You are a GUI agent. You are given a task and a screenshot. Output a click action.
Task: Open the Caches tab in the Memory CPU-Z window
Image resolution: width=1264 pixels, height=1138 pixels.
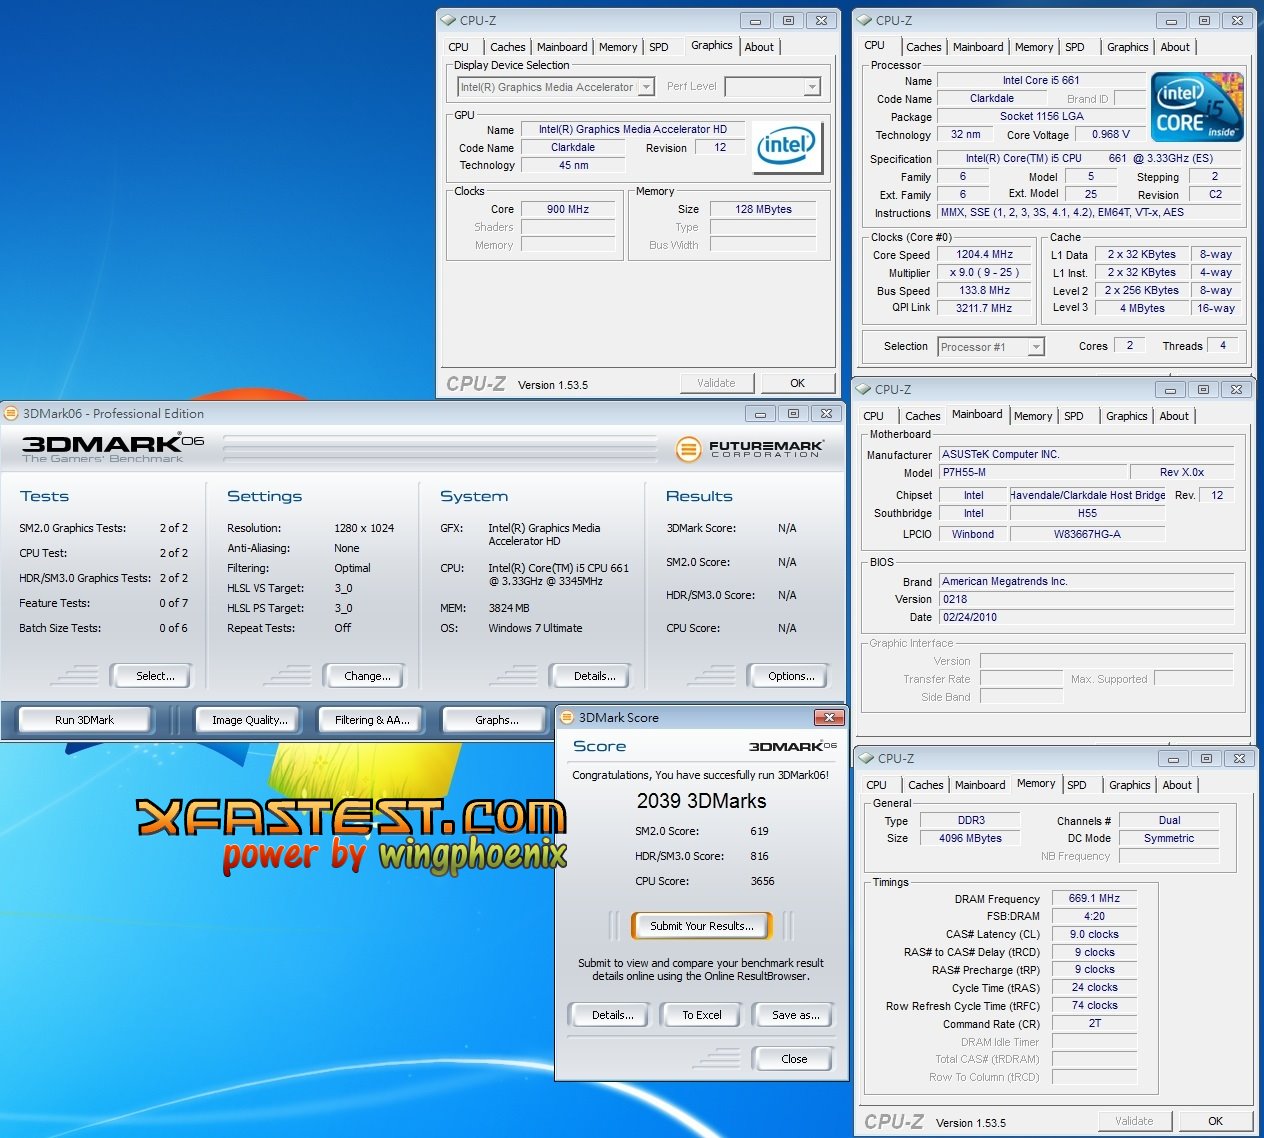coord(925,785)
